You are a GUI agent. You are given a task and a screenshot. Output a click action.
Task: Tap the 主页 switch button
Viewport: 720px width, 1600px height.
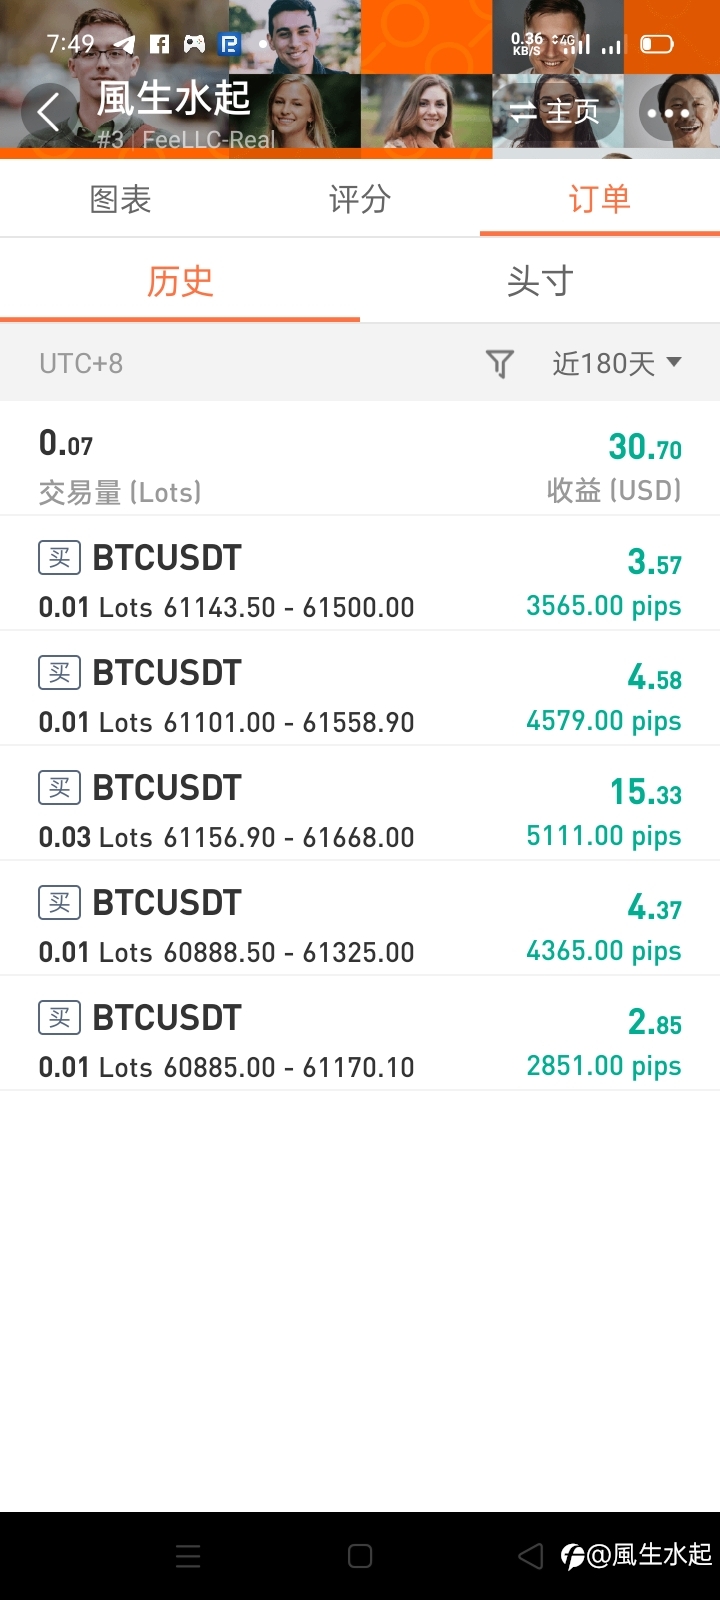pyautogui.click(x=556, y=111)
